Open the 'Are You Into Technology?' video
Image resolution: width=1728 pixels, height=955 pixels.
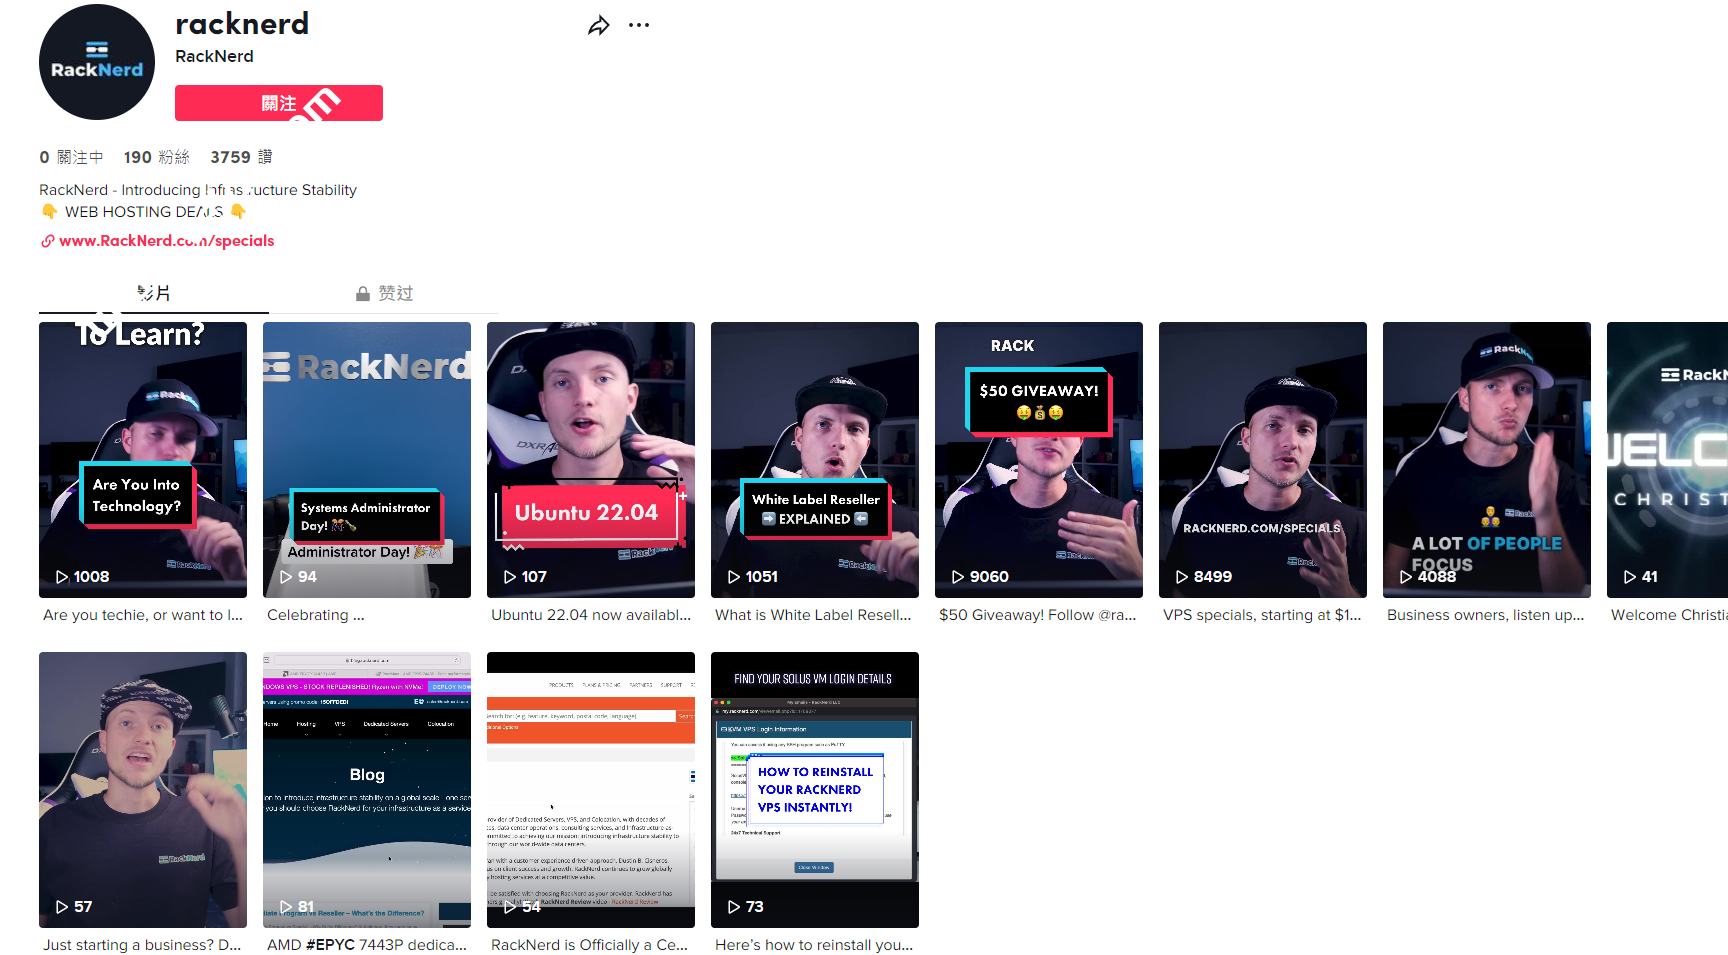tap(143, 460)
